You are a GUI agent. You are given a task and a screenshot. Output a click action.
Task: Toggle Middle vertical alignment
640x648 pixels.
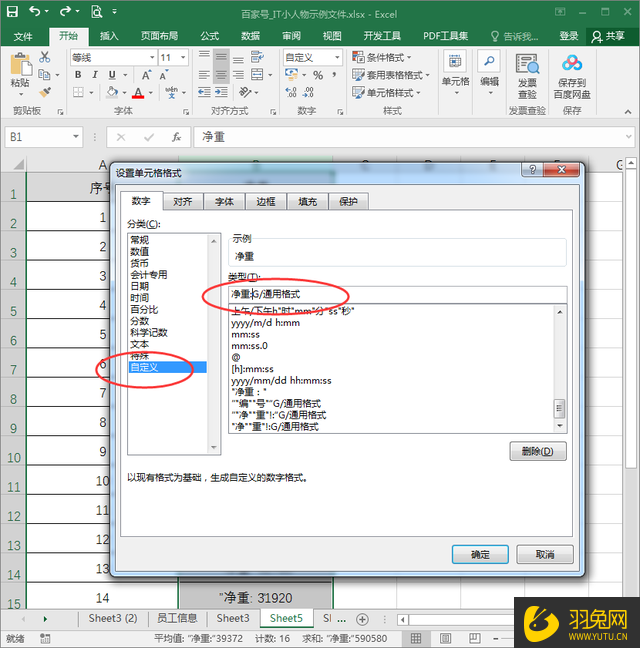click(x=221, y=57)
